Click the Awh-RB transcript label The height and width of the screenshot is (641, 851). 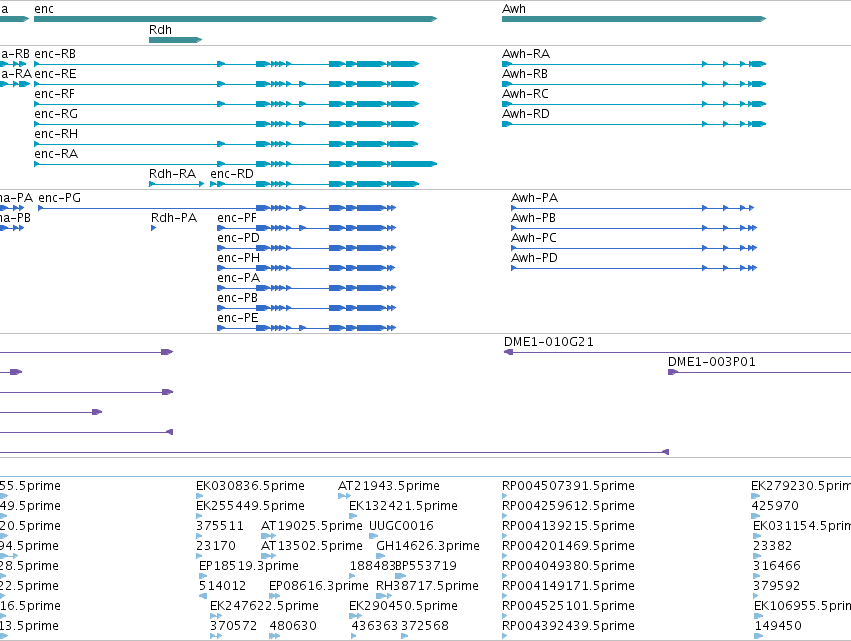tap(525, 74)
